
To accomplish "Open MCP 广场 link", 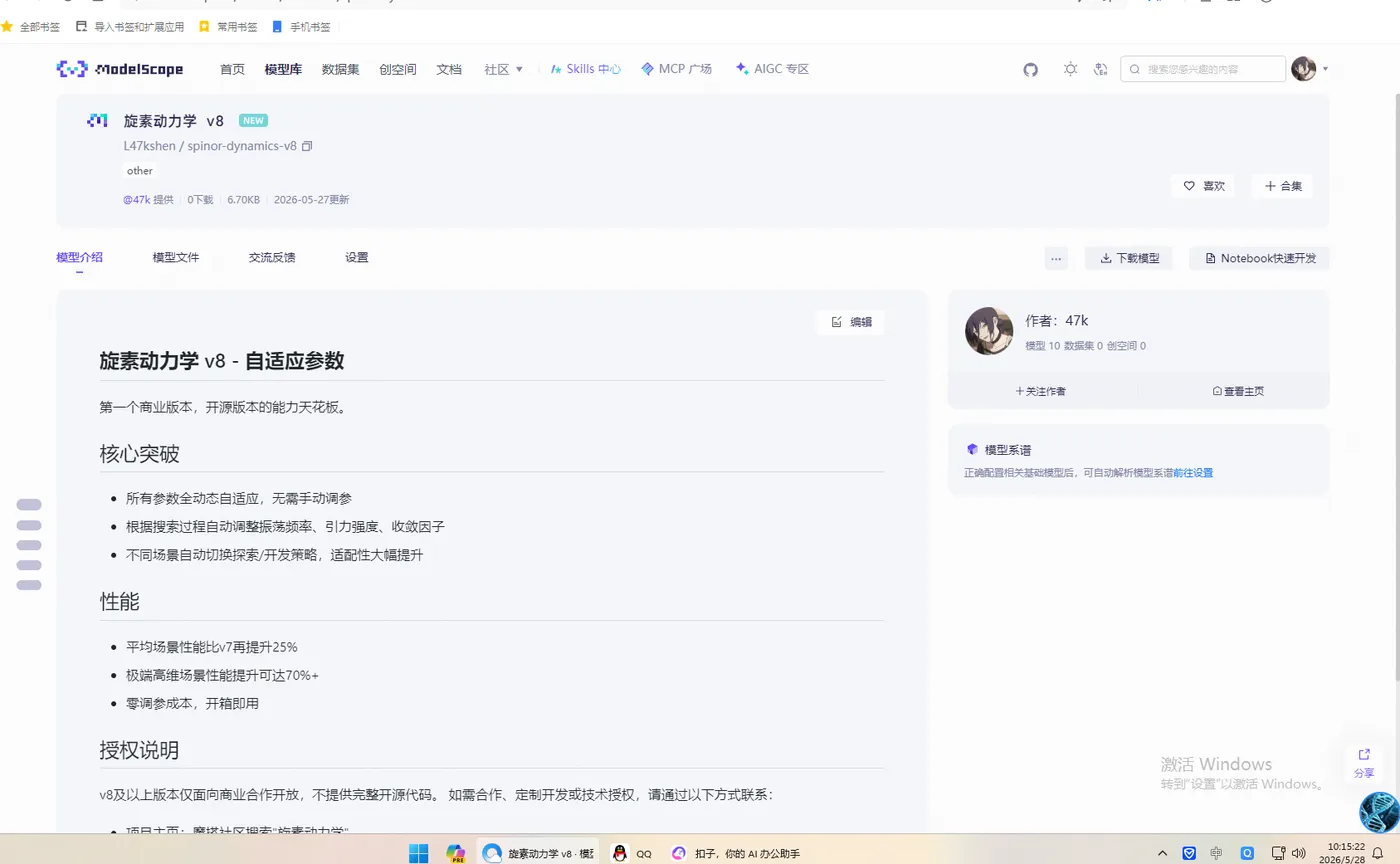I will (677, 69).
